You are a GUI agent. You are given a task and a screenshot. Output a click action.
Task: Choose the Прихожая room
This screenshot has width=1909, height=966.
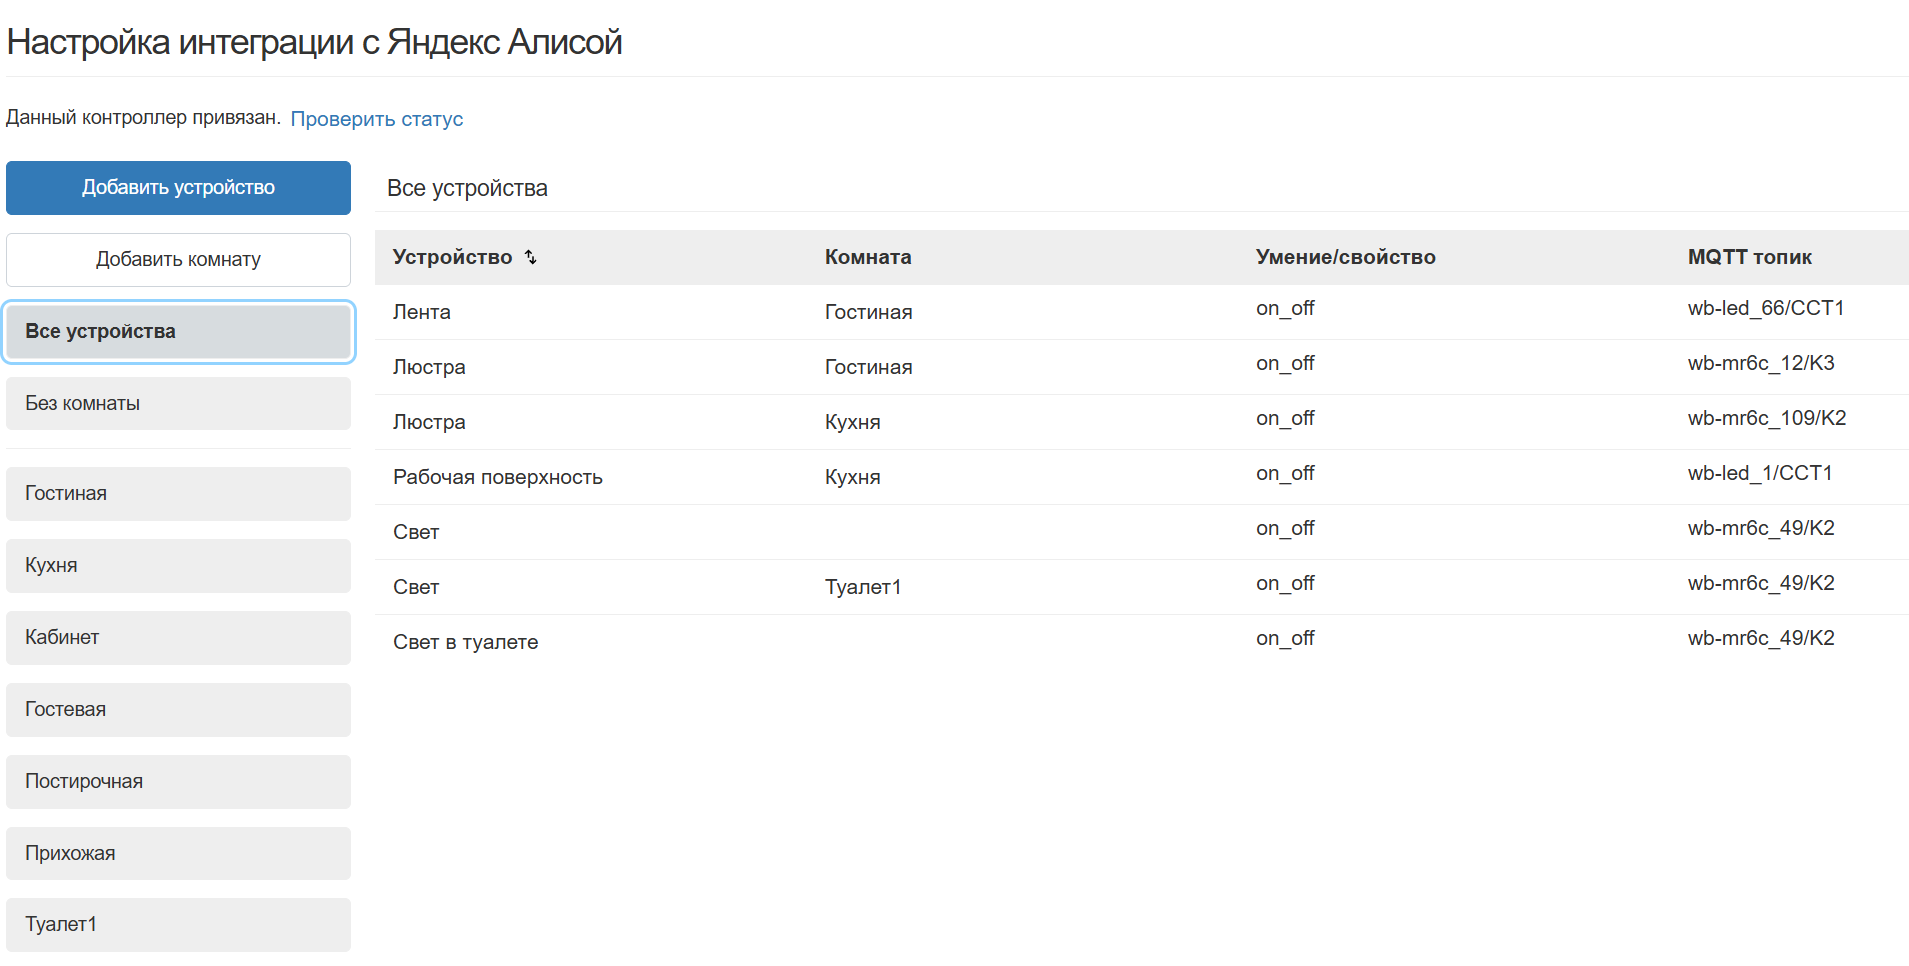coord(178,854)
